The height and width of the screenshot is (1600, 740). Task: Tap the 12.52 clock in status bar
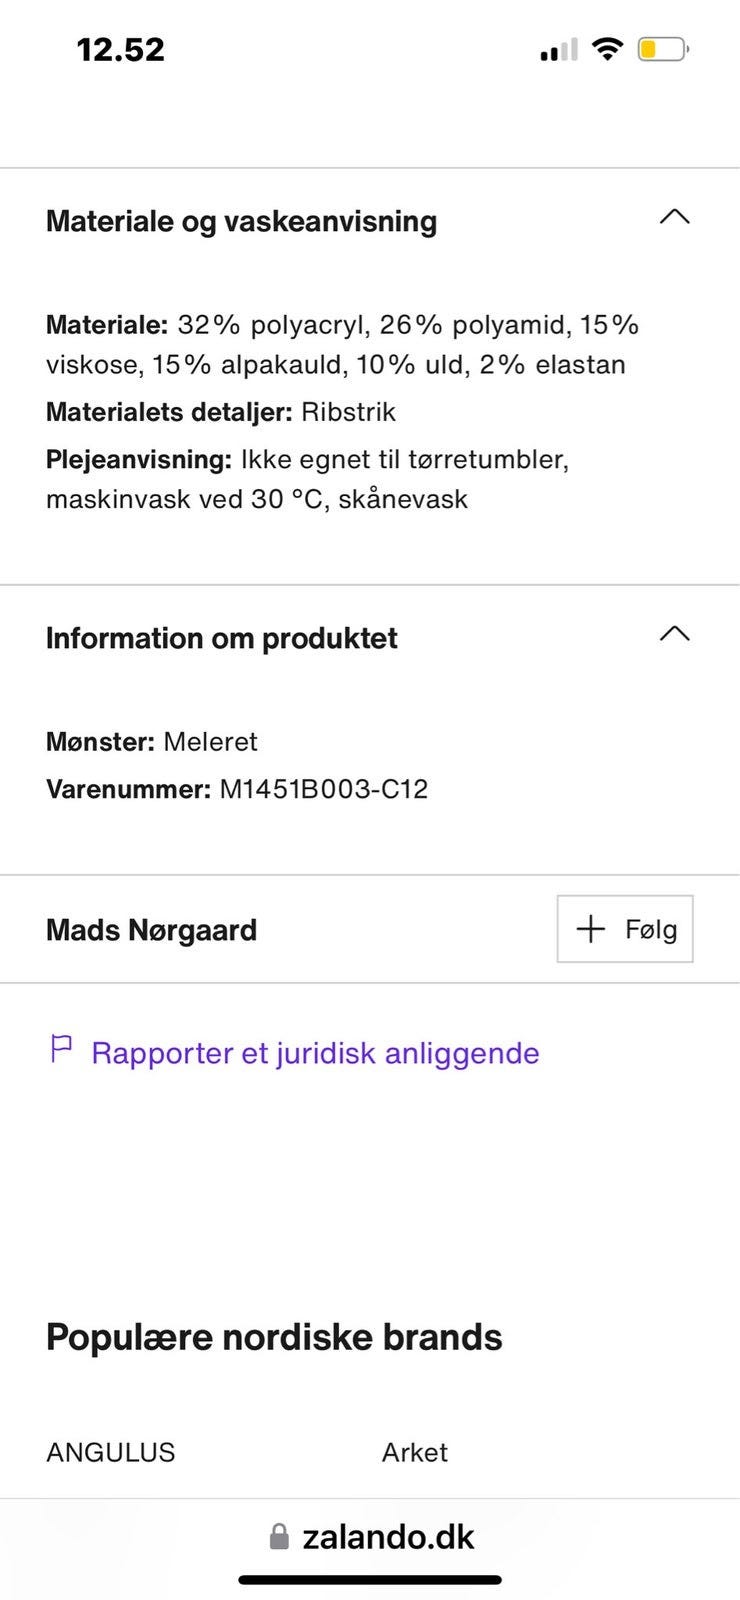pos(121,49)
